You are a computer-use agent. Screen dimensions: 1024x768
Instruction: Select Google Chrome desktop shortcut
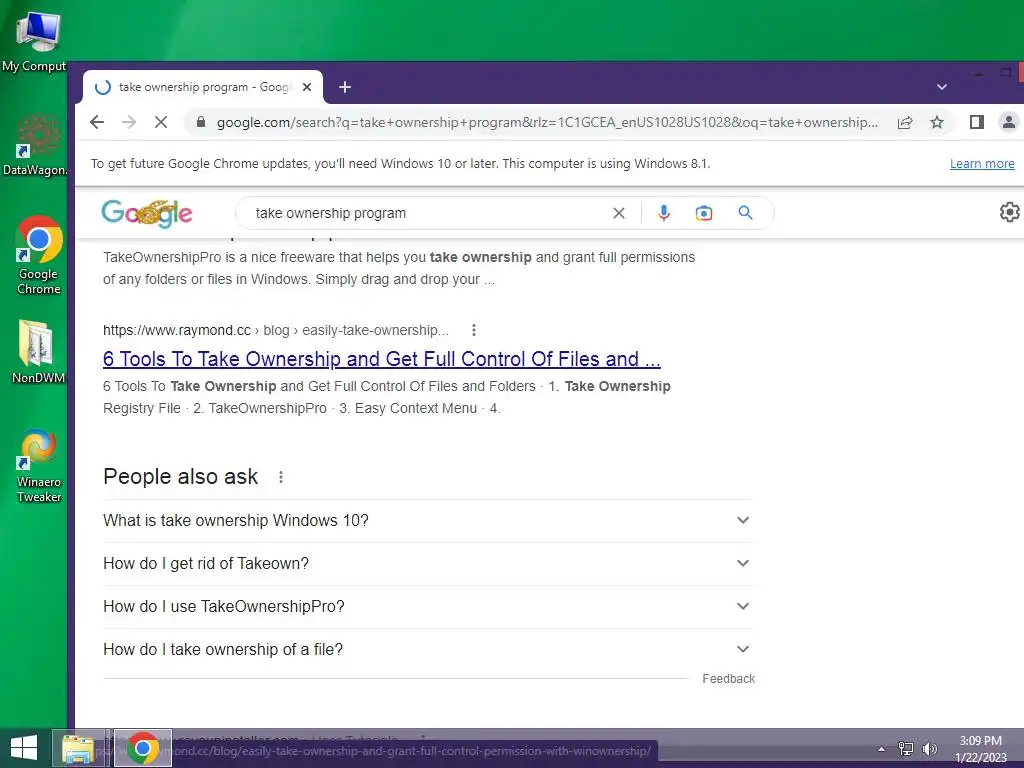pyautogui.click(x=39, y=255)
